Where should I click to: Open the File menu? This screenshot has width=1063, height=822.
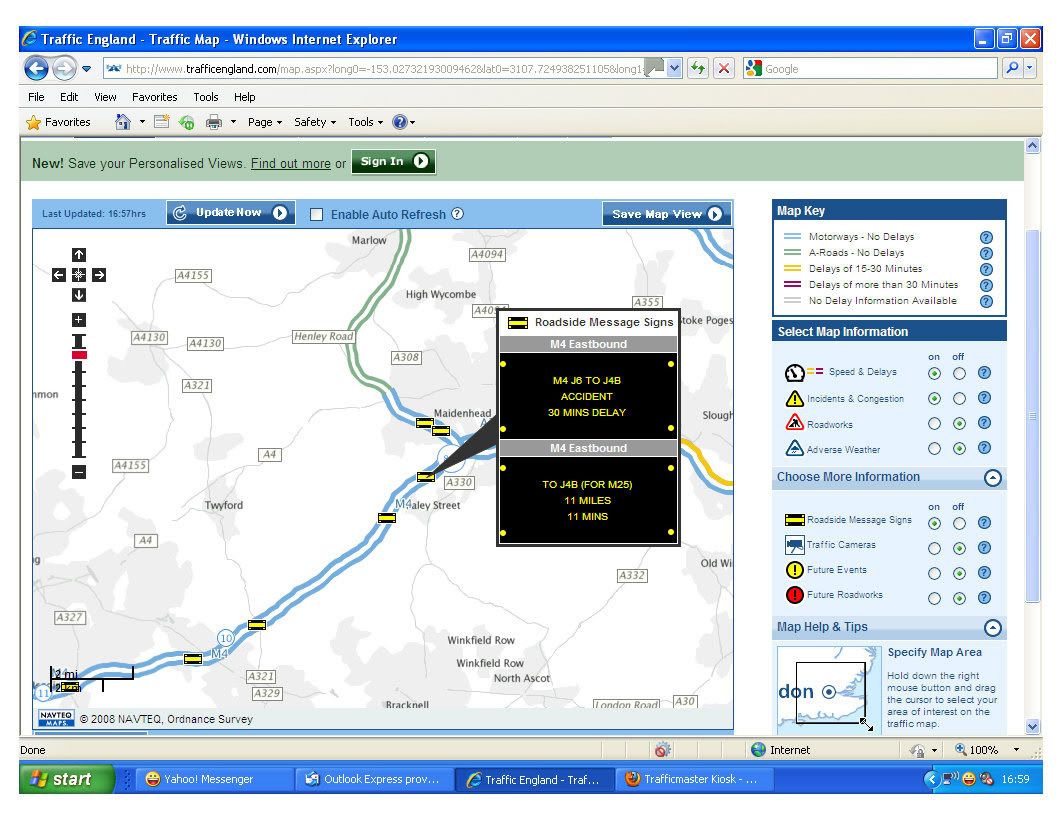pyautogui.click(x=36, y=97)
